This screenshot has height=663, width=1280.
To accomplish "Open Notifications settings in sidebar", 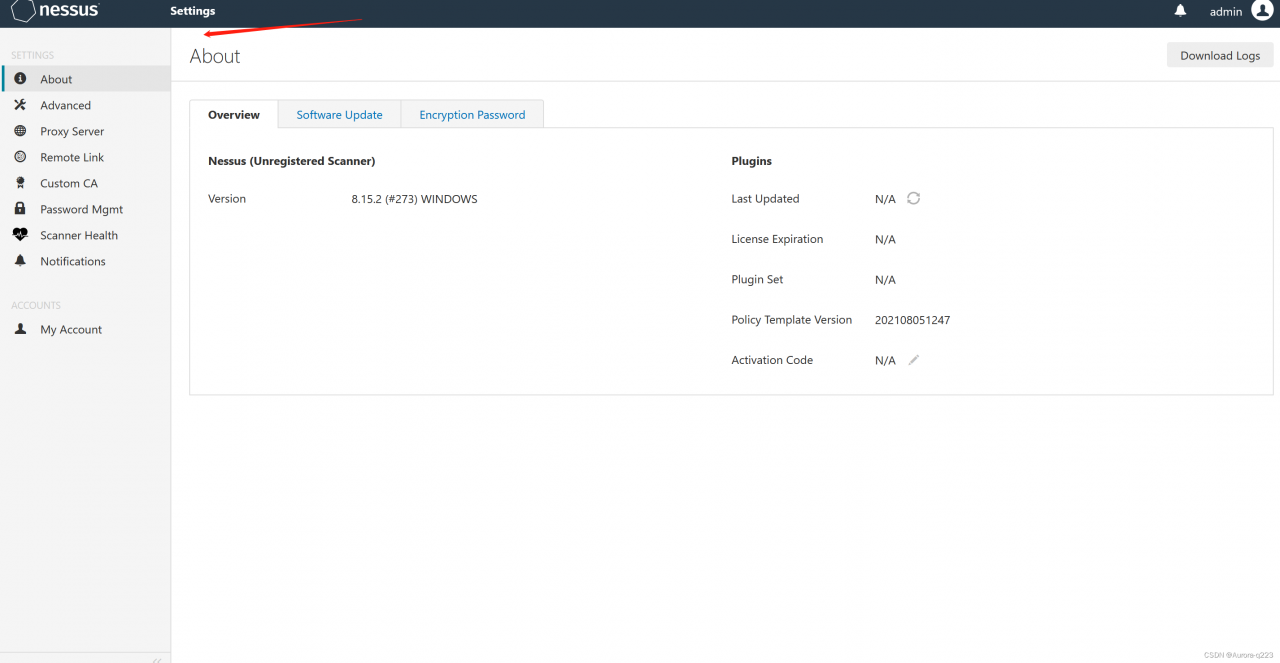I will click(85, 261).
